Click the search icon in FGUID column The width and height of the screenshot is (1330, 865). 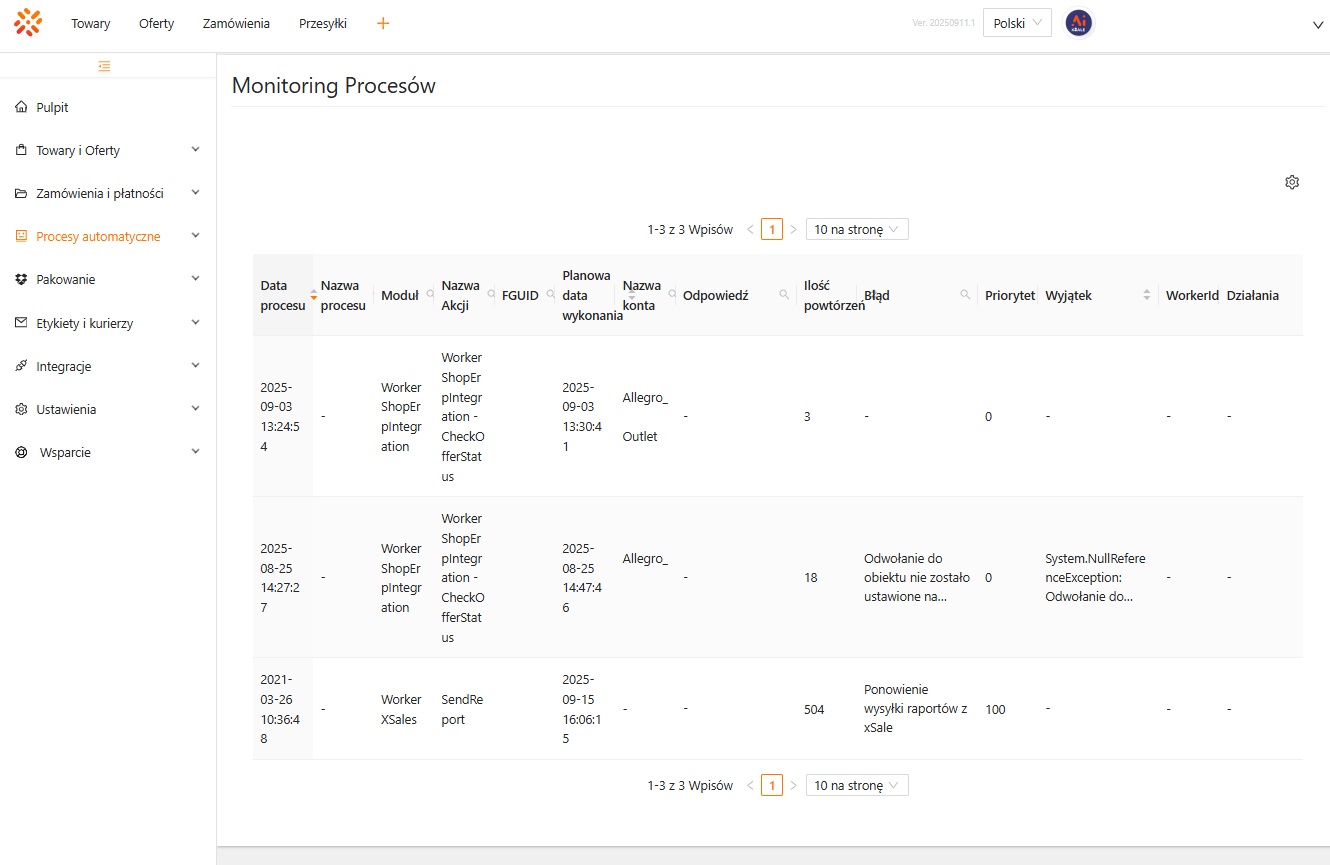[551, 295]
